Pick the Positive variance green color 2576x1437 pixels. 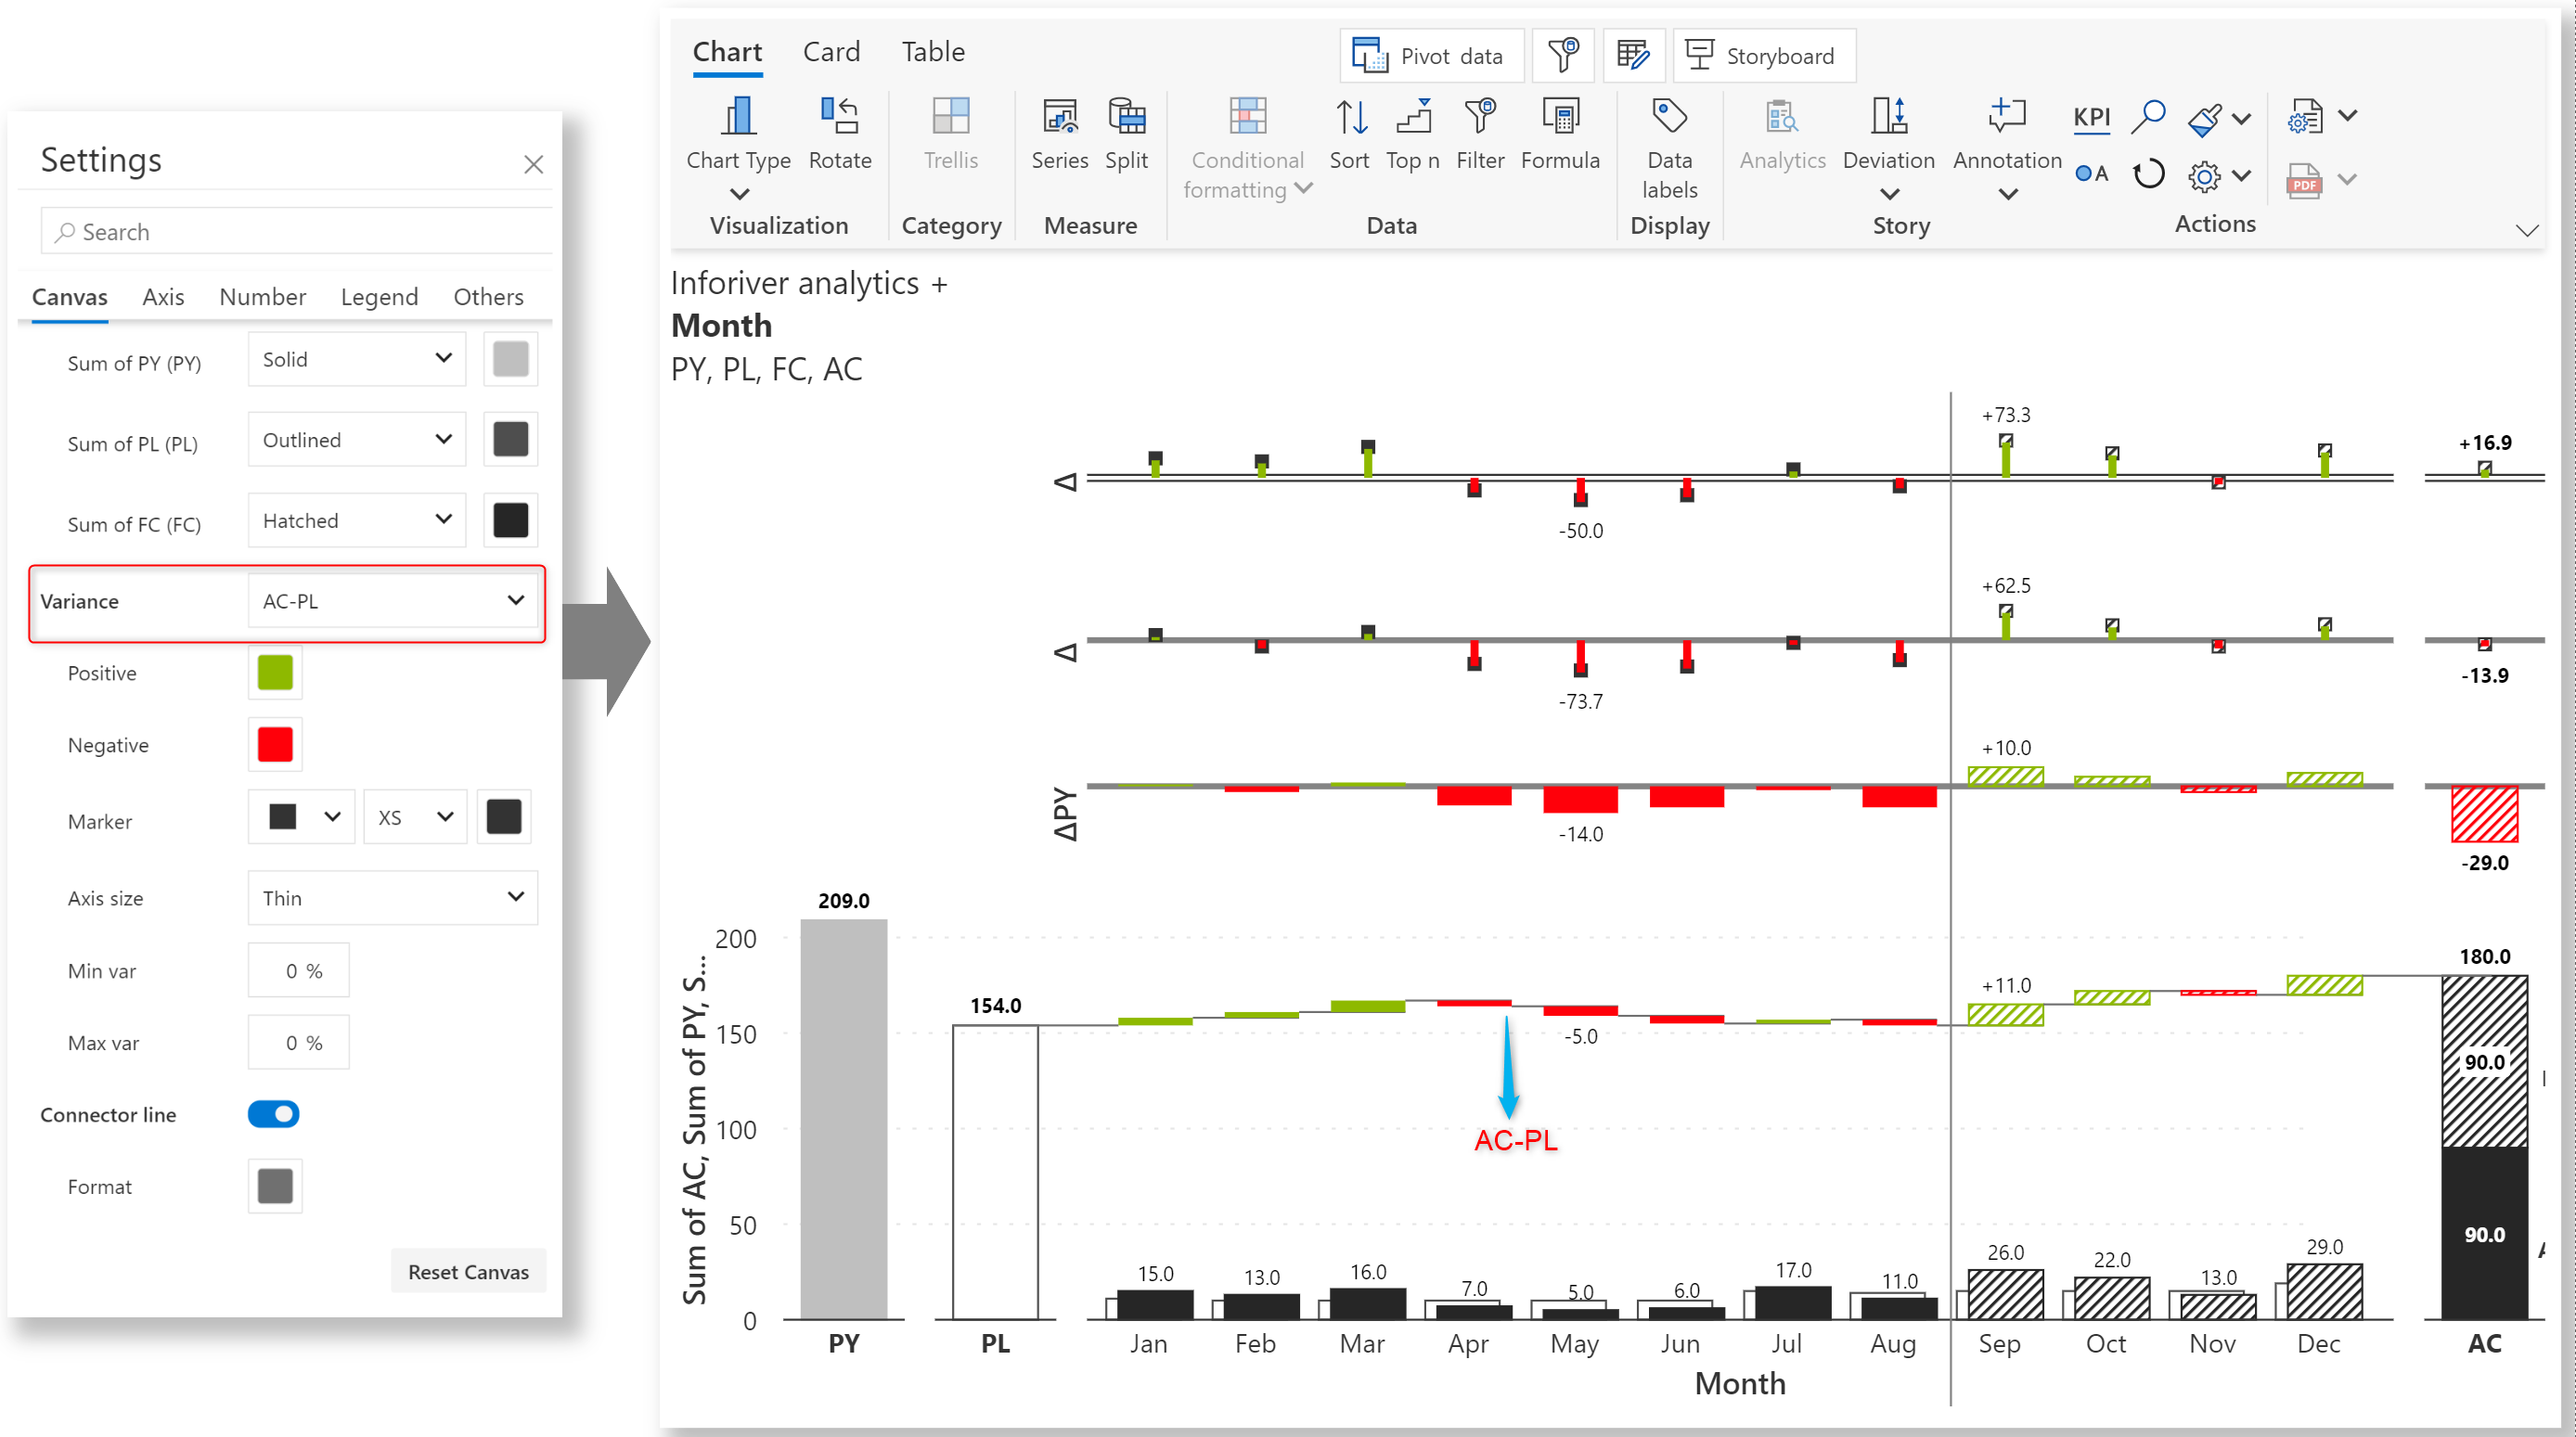(275, 672)
